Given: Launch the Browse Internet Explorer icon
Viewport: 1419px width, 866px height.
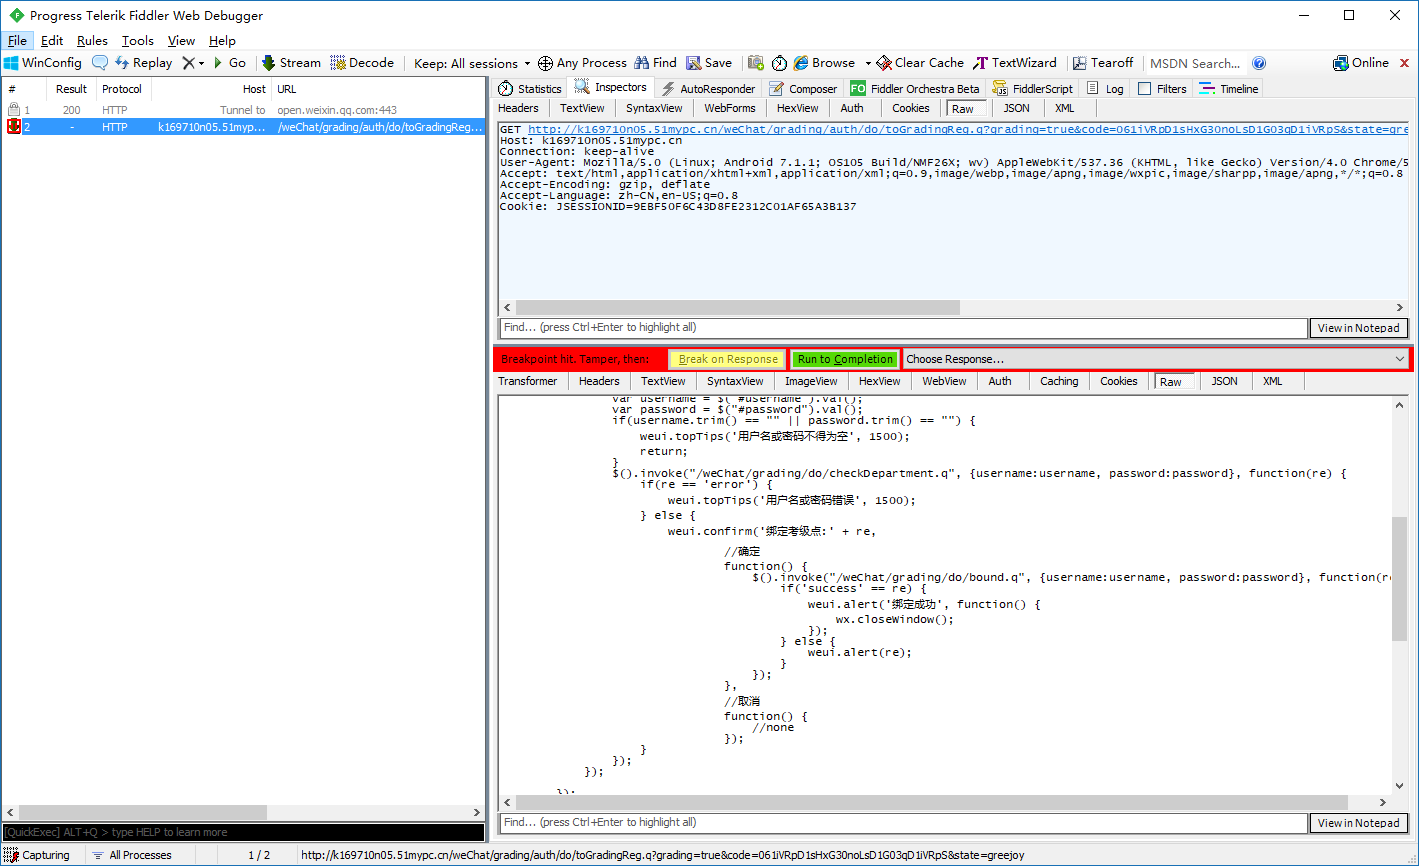Looking at the screenshot, I should (x=801, y=63).
